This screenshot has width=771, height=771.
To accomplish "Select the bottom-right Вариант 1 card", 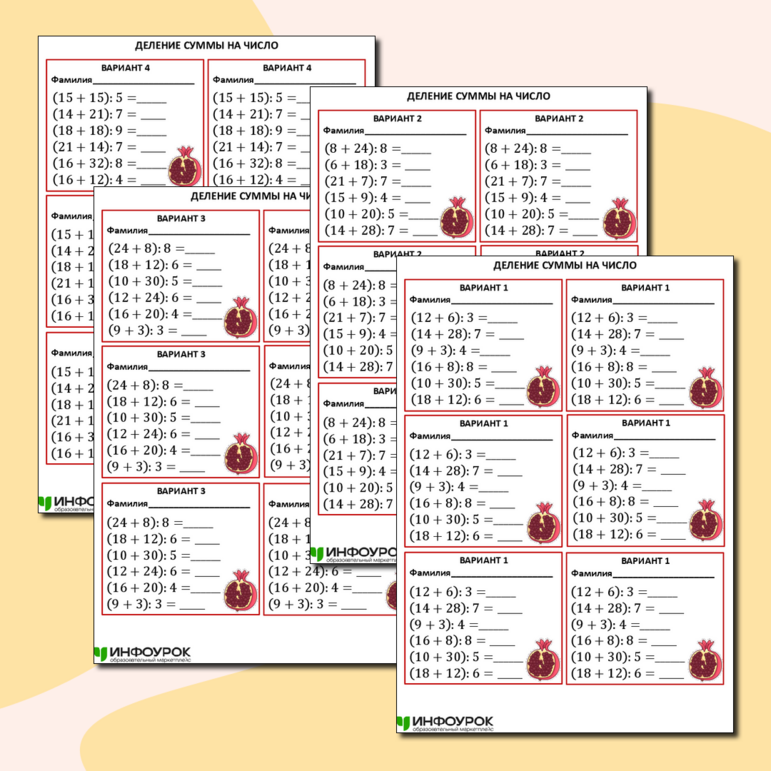I will point(646,618).
